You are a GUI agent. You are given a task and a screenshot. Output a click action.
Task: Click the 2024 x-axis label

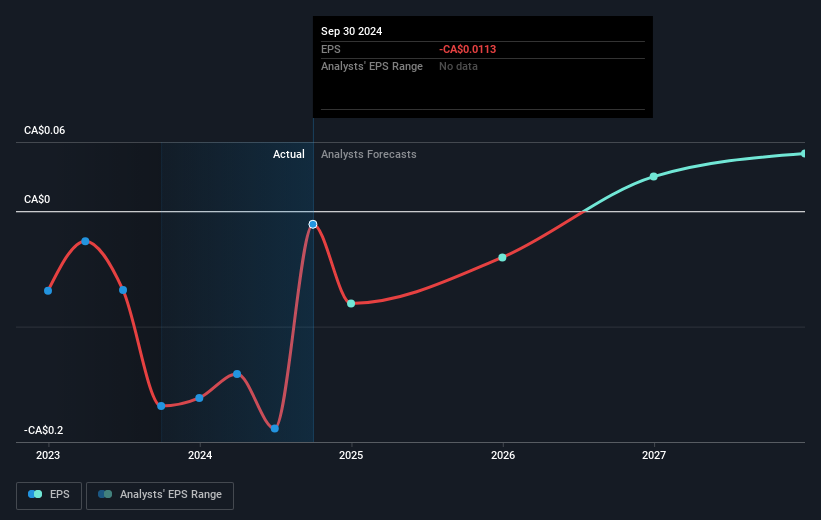[200, 455]
